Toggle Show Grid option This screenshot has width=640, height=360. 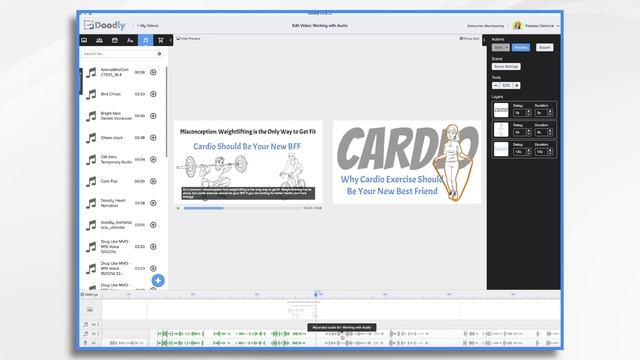coord(469,38)
